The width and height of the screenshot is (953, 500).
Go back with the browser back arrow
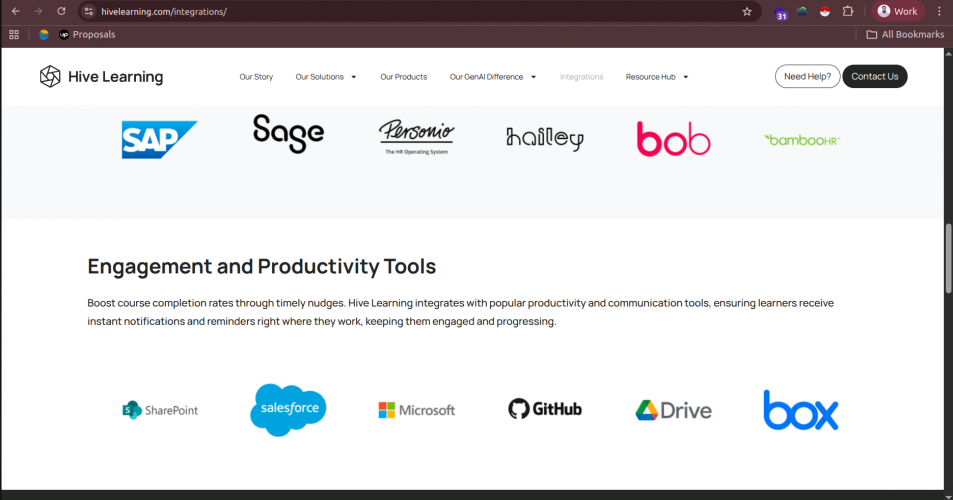(16, 12)
